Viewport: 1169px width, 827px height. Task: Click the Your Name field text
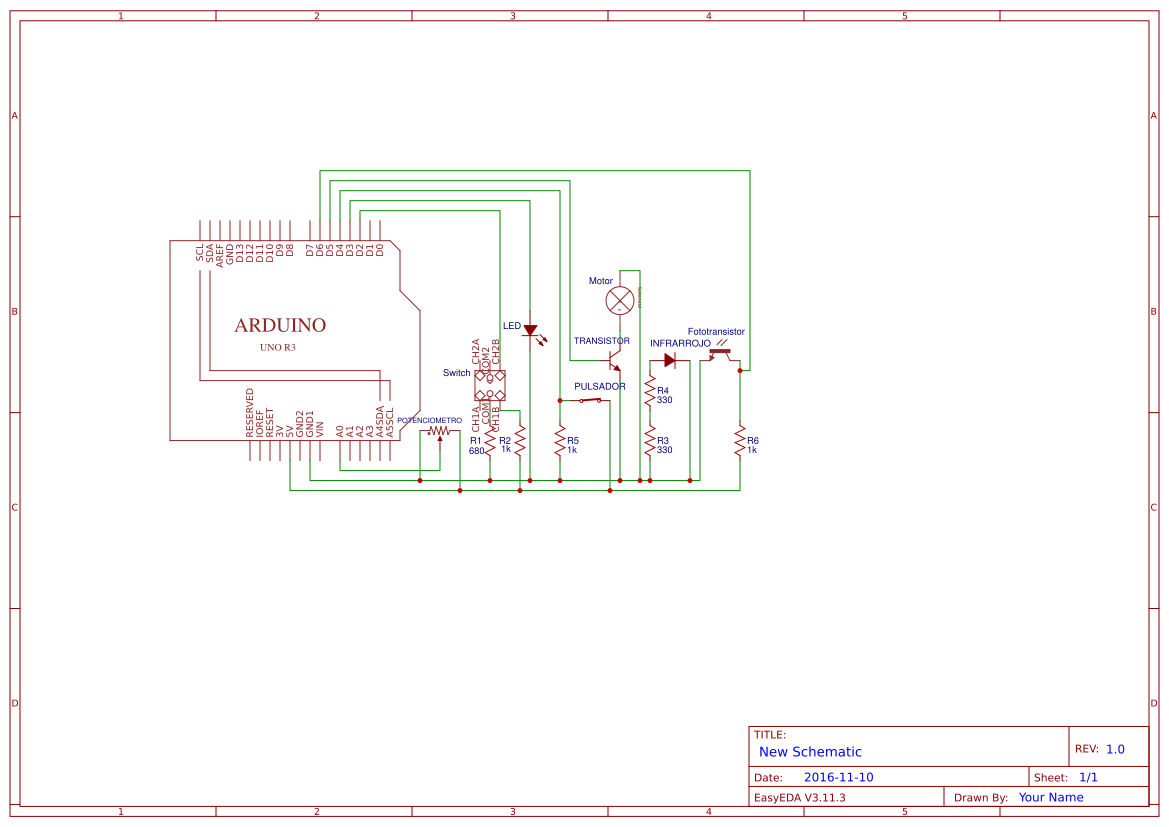click(1051, 797)
